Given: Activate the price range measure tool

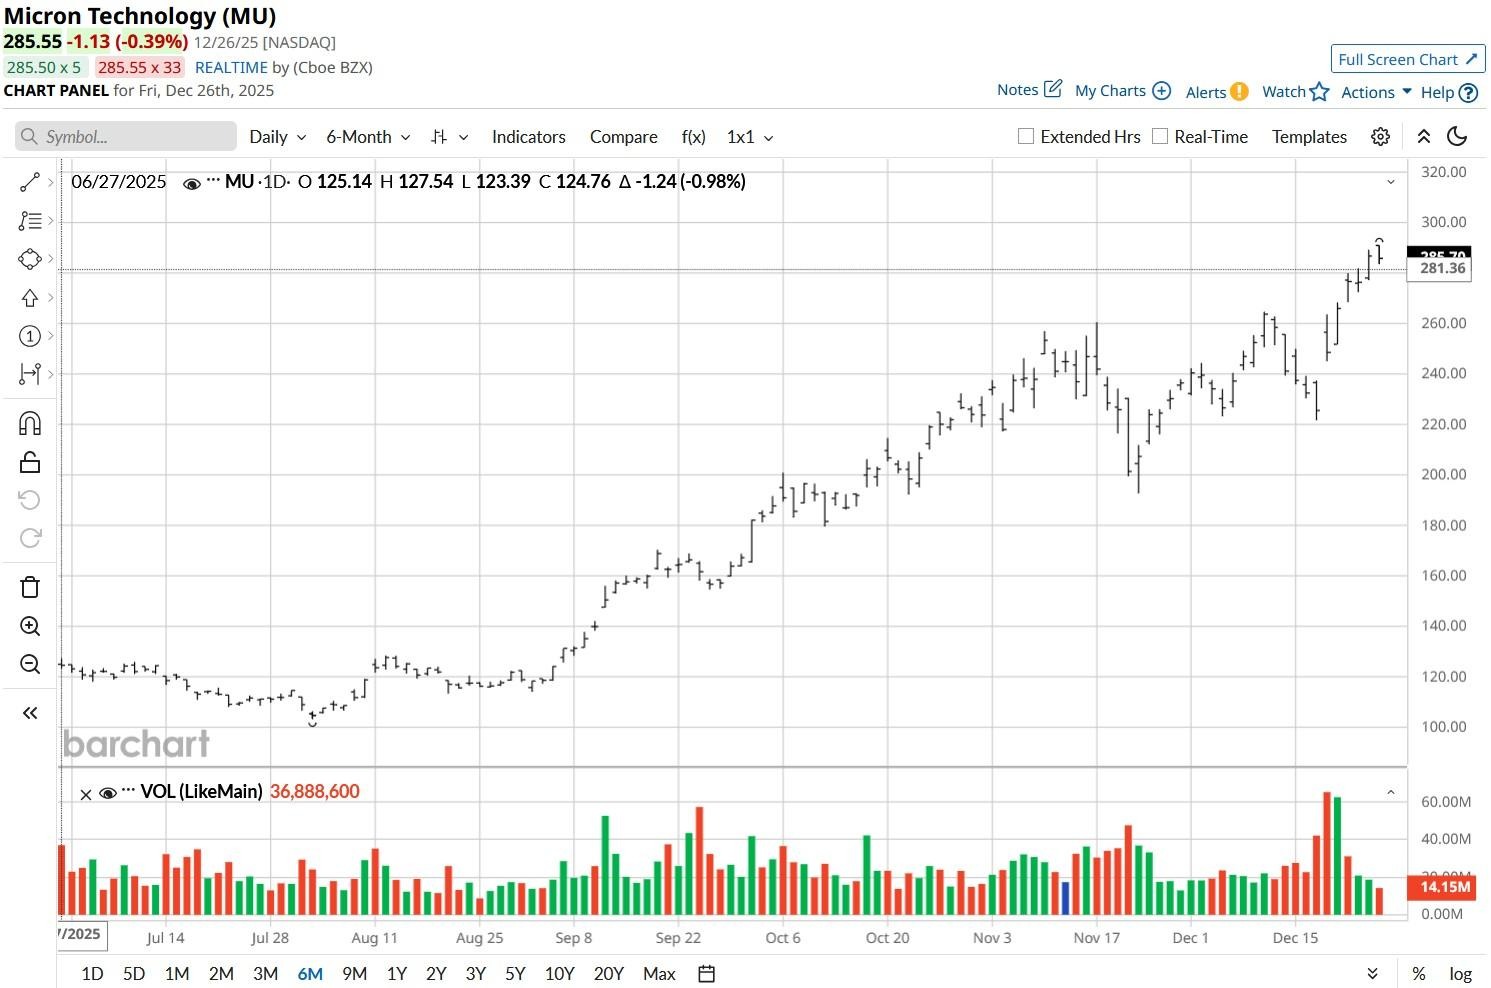Looking at the screenshot, I should tap(30, 374).
